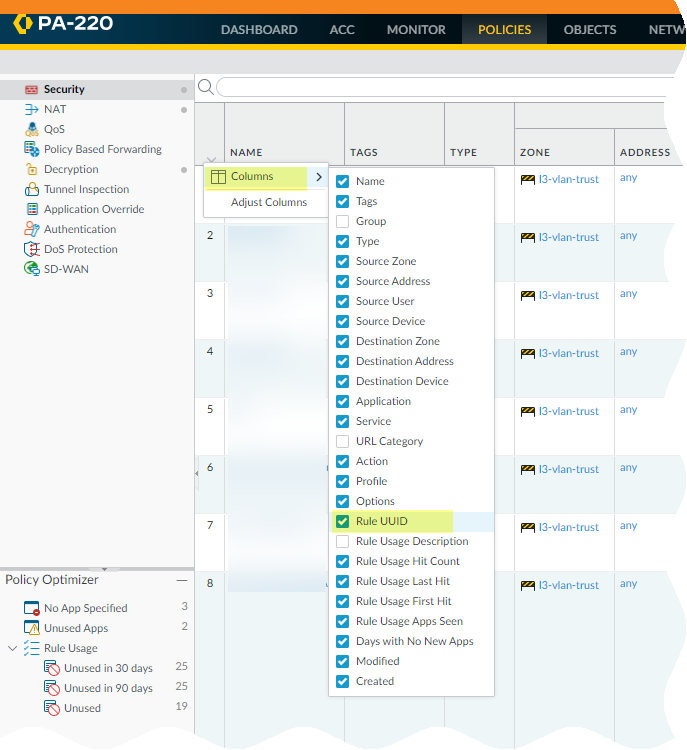Collapse the Policy Optimizer panel
The height and width of the screenshot is (750, 687).
(x=181, y=580)
